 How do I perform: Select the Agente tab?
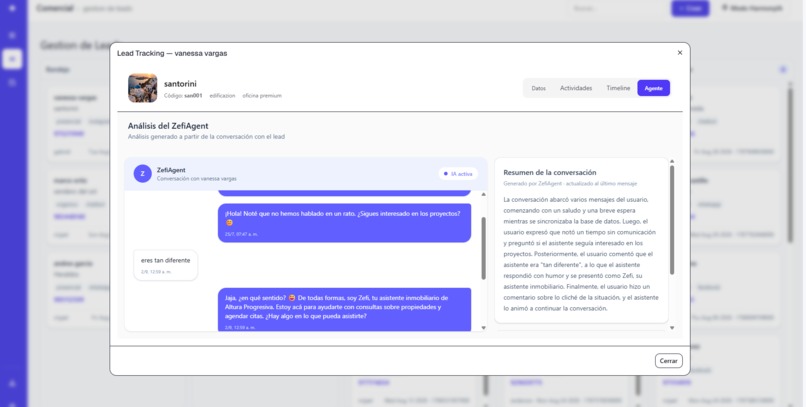coord(653,88)
